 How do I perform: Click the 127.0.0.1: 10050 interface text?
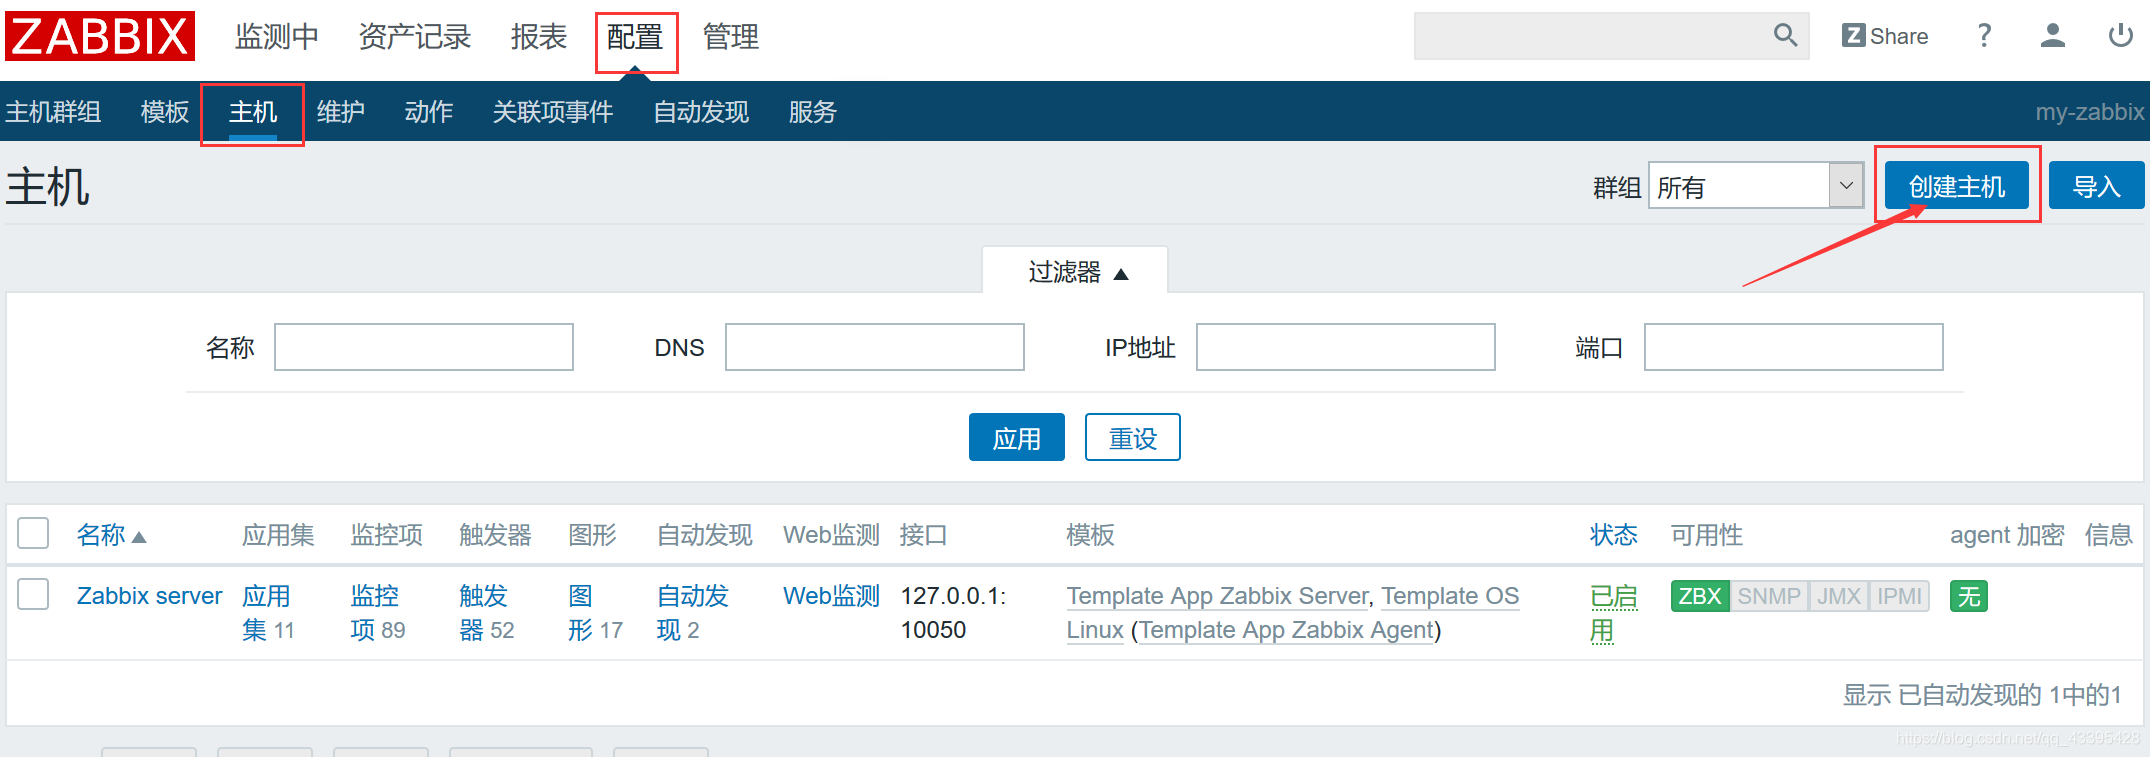[x=954, y=613]
